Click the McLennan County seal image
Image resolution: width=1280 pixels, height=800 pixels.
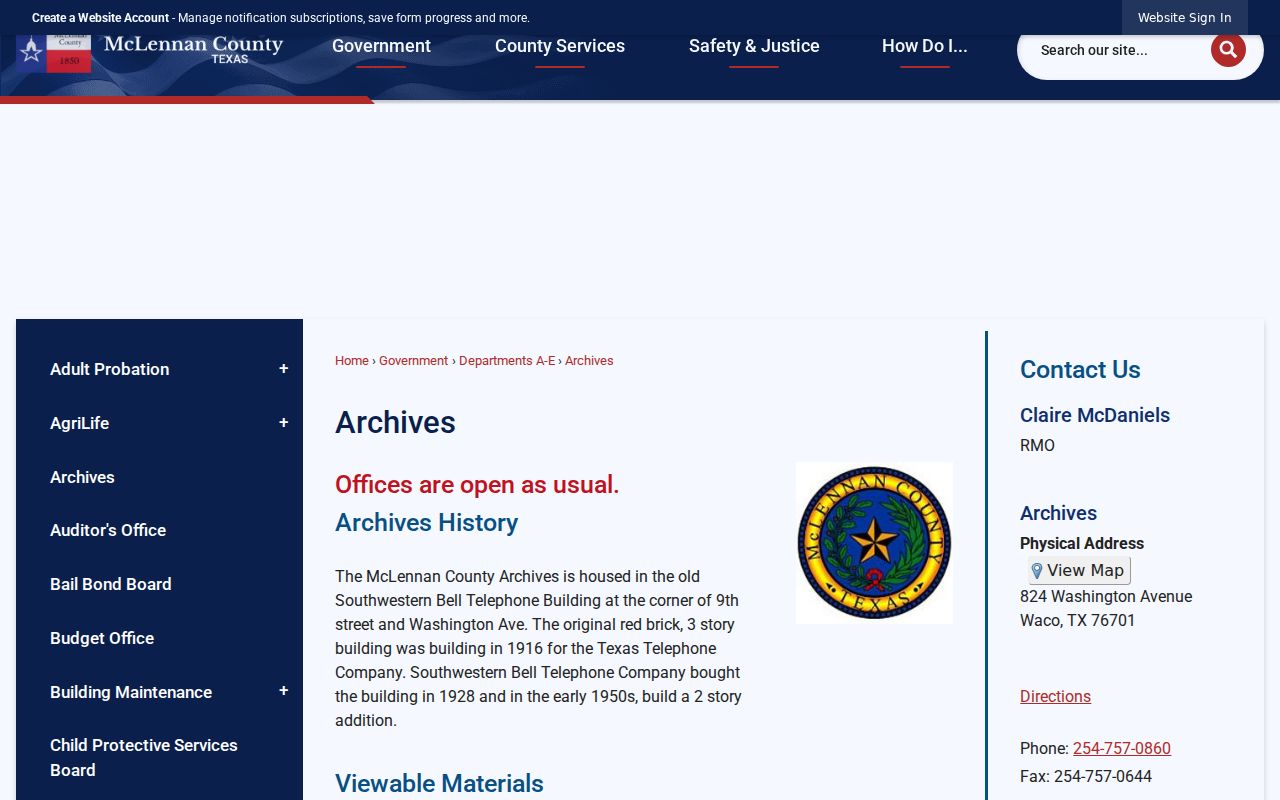pyautogui.click(x=874, y=543)
